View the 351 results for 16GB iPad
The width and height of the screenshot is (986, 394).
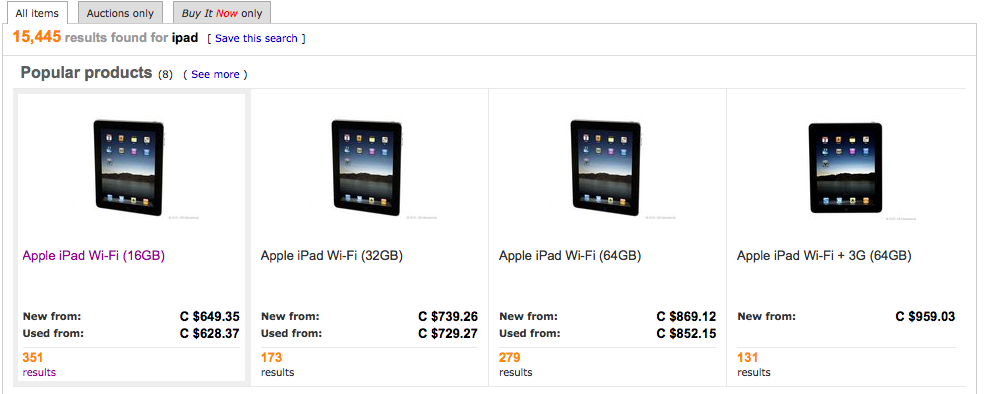[39, 364]
